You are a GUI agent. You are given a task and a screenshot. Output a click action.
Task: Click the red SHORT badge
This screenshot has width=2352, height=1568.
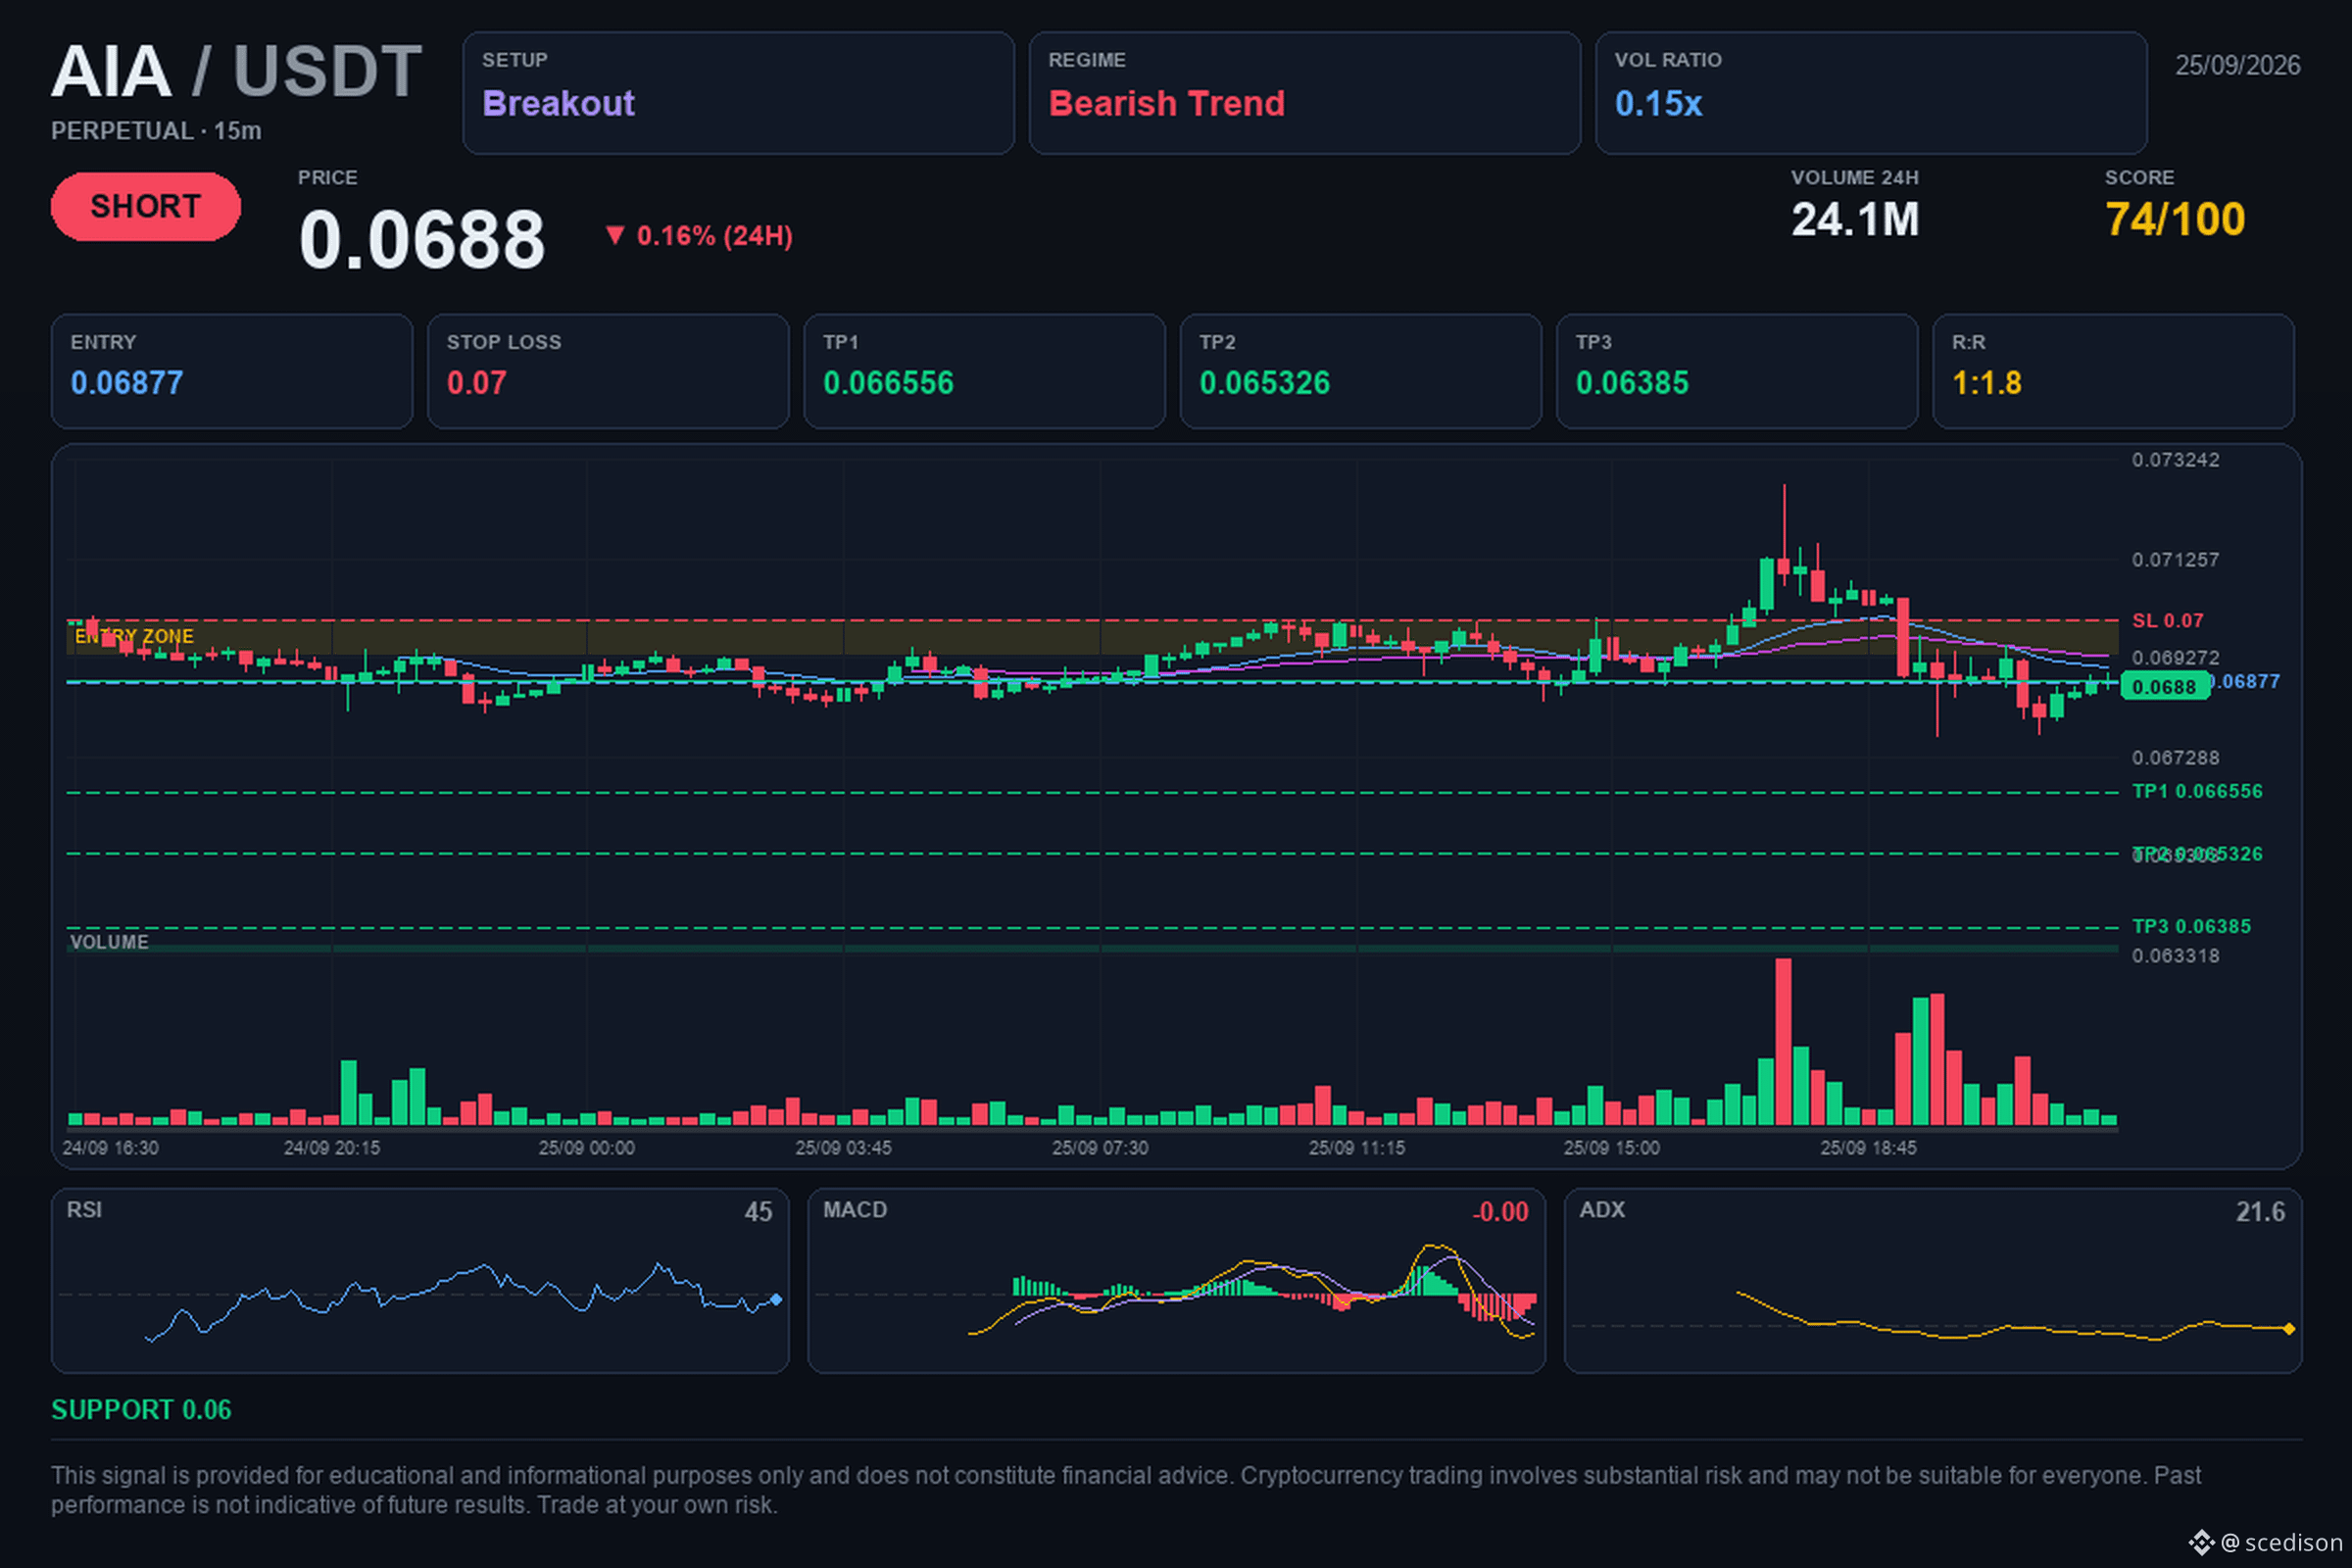tap(146, 206)
